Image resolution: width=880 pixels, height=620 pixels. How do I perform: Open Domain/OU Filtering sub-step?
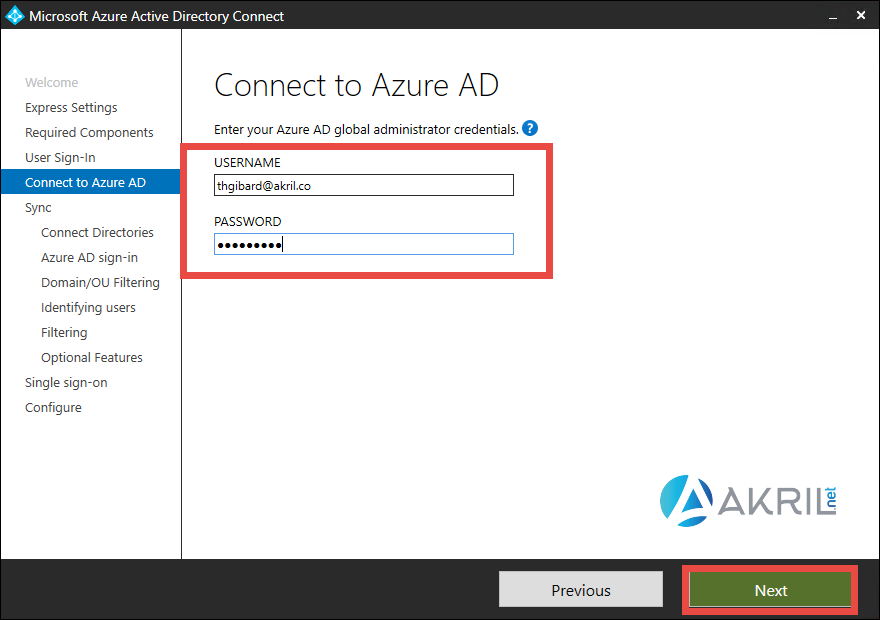click(100, 282)
